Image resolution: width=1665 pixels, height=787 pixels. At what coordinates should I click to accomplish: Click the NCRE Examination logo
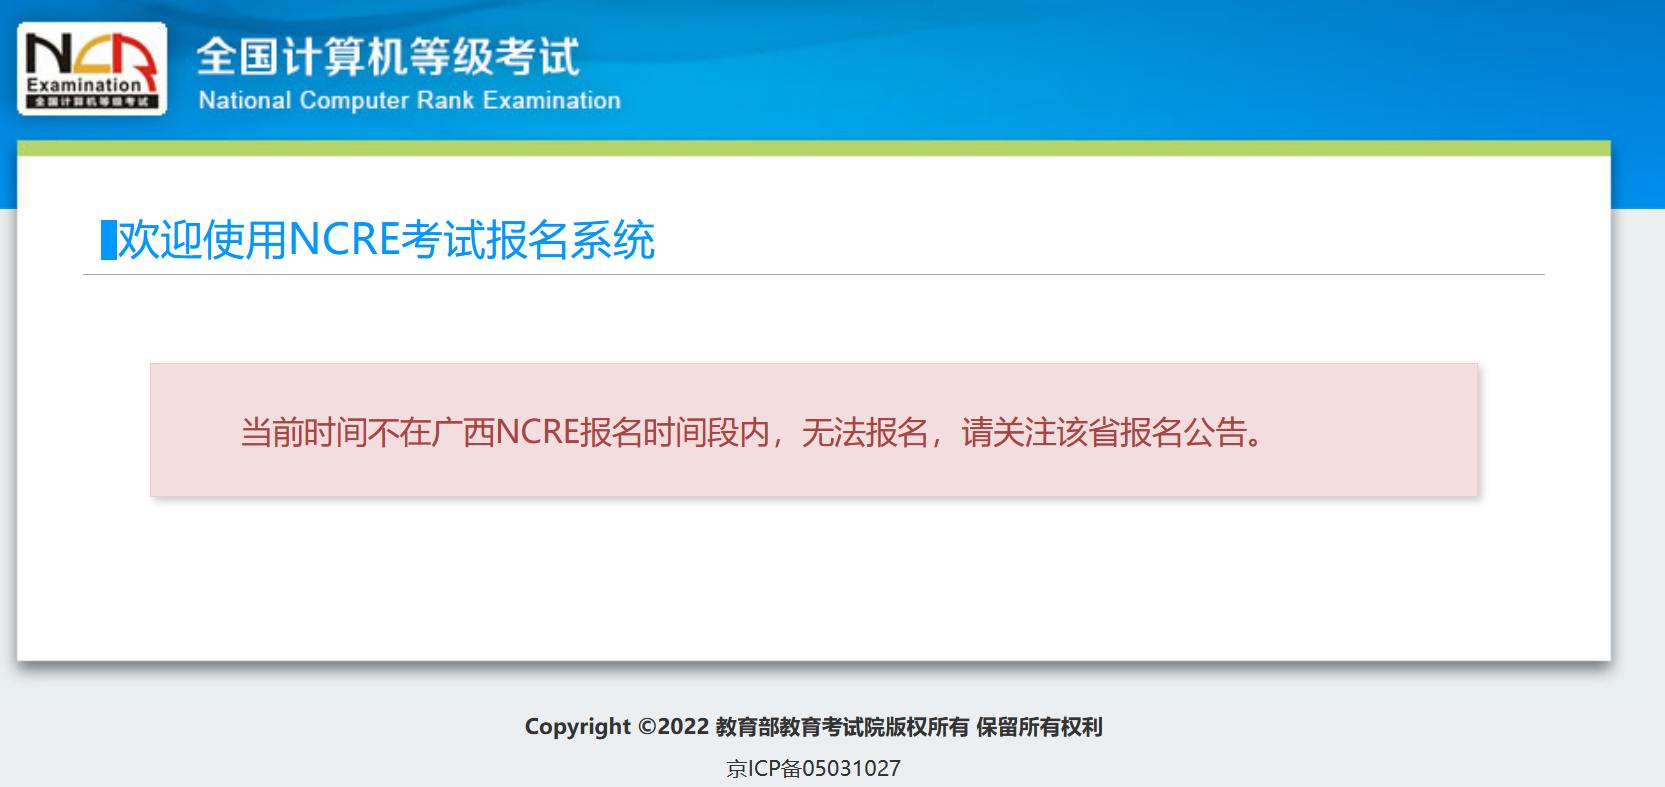92,69
